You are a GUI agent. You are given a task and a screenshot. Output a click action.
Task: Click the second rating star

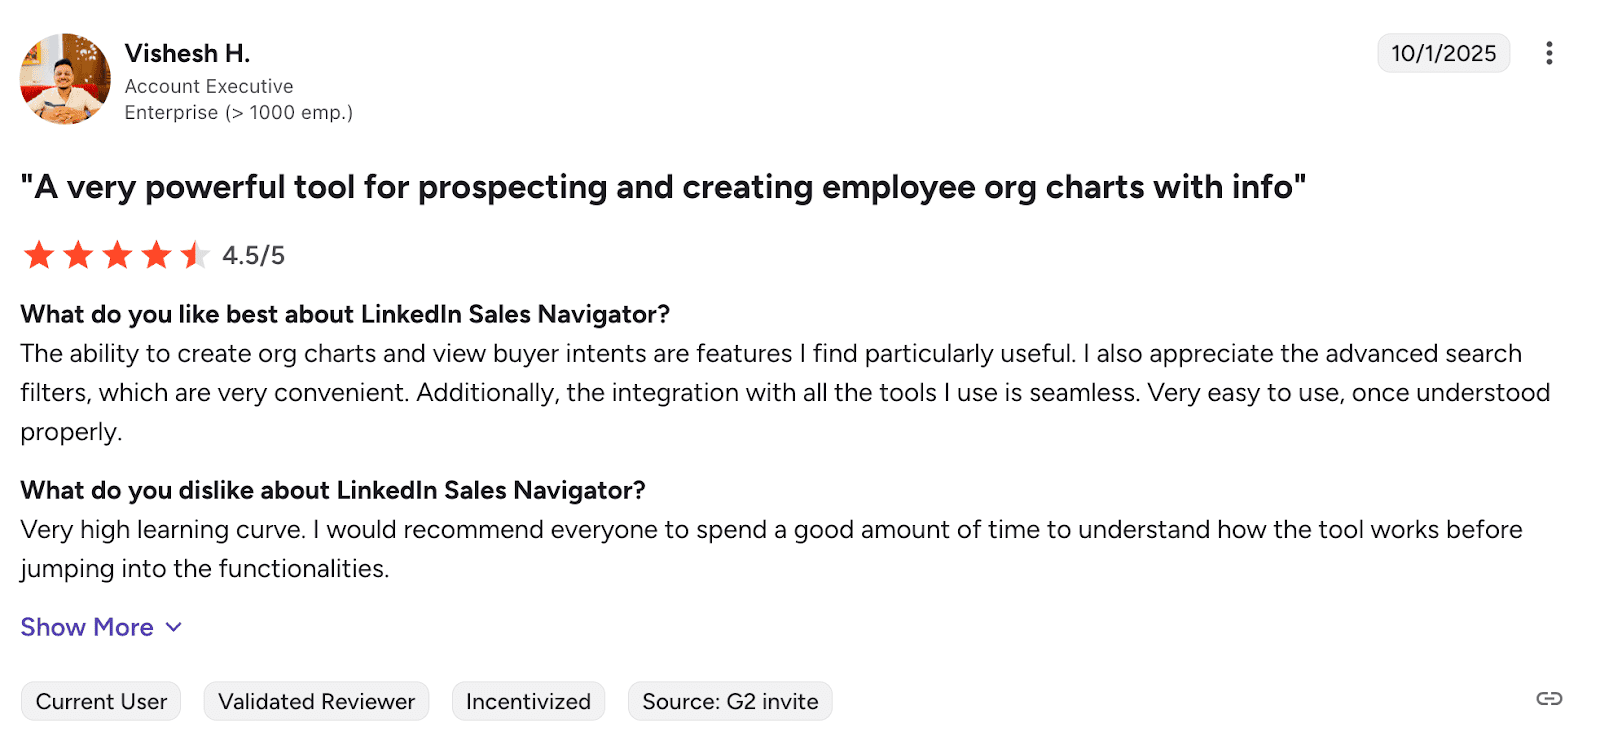[x=78, y=255]
